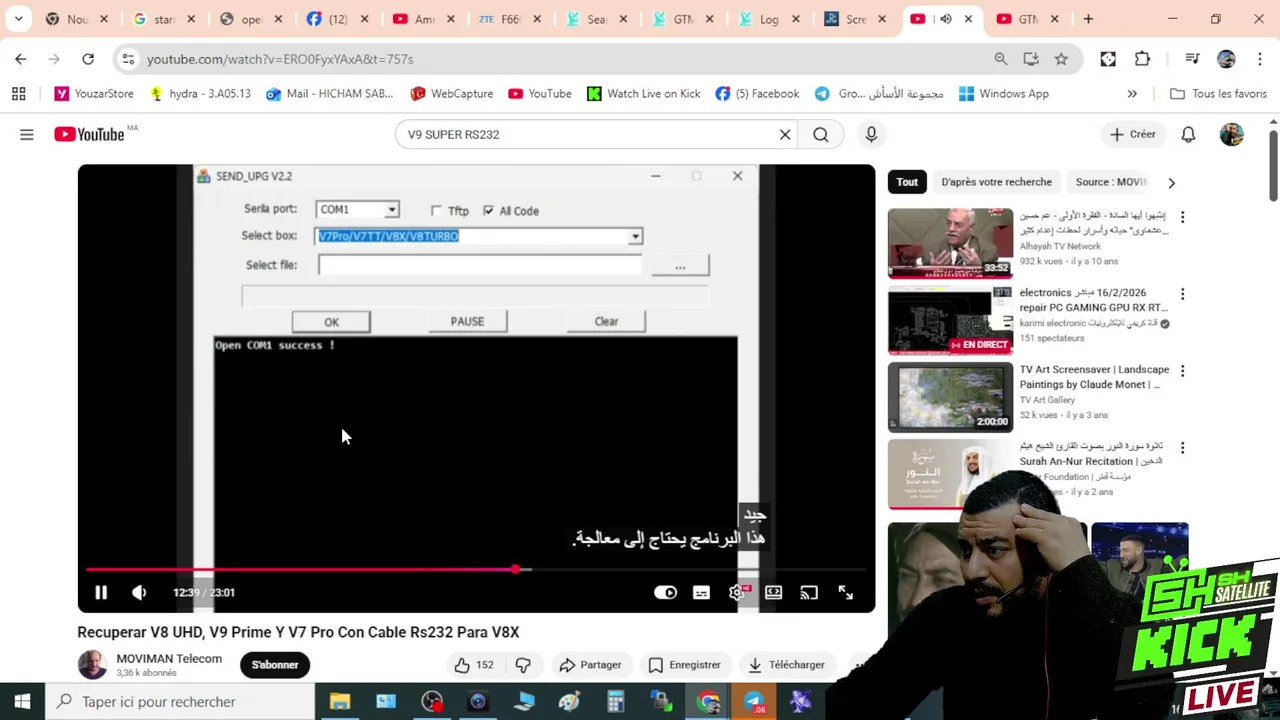Click the browser address bar URL
The height and width of the screenshot is (720, 1280).
[x=280, y=59]
